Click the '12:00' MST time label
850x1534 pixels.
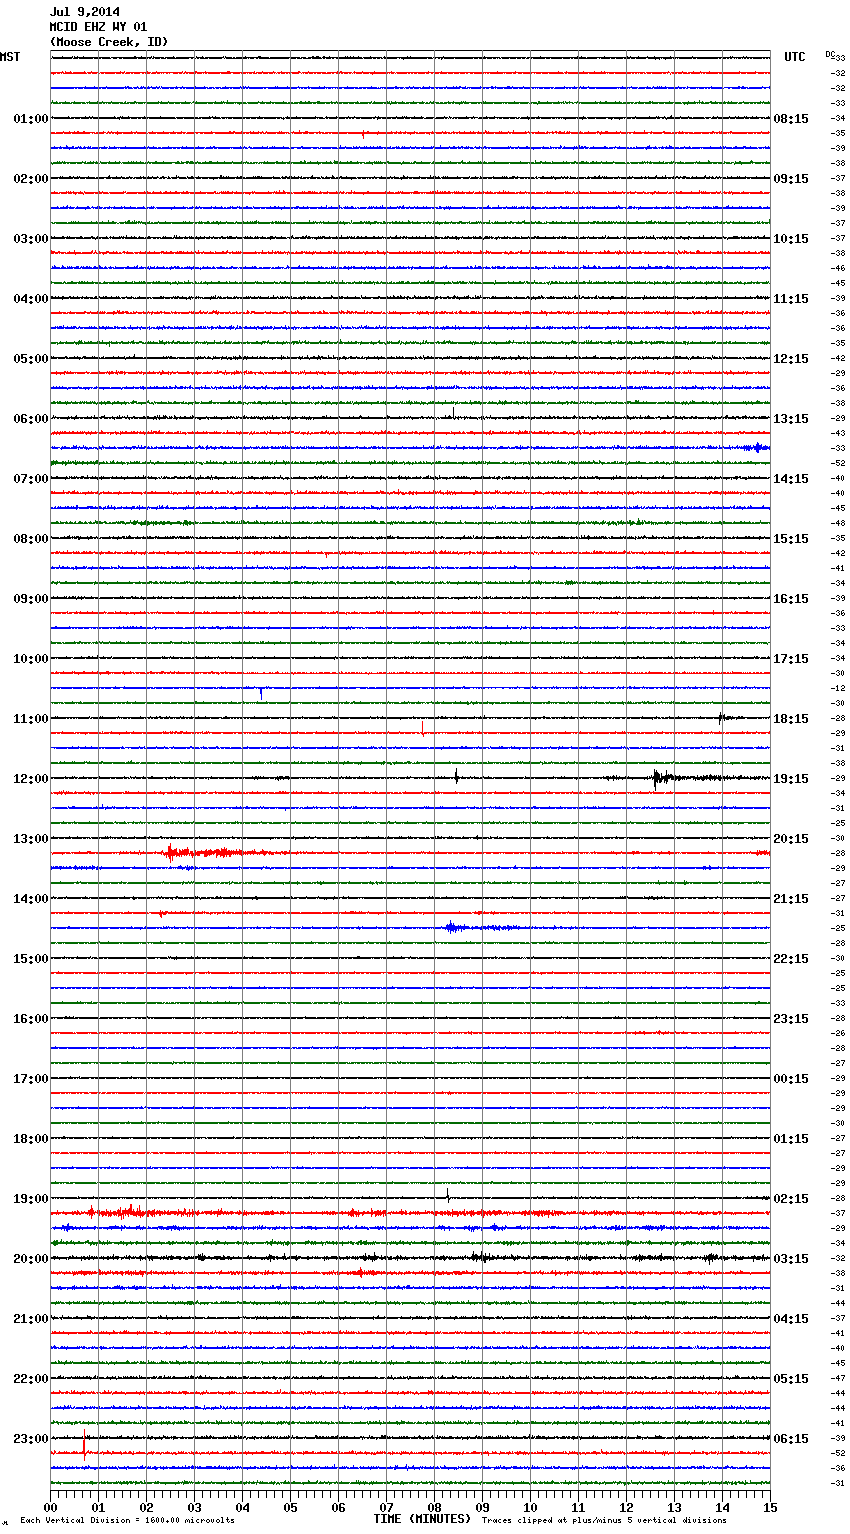pyautogui.click(x=31, y=779)
